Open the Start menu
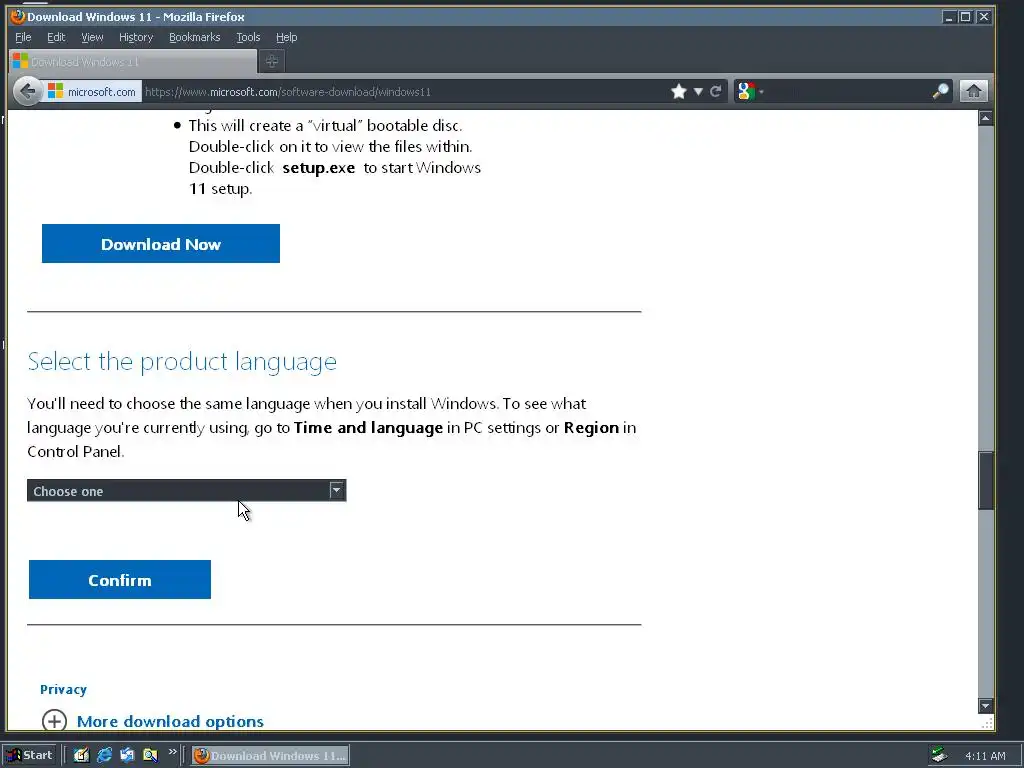 pyautogui.click(x=29, y=755)
